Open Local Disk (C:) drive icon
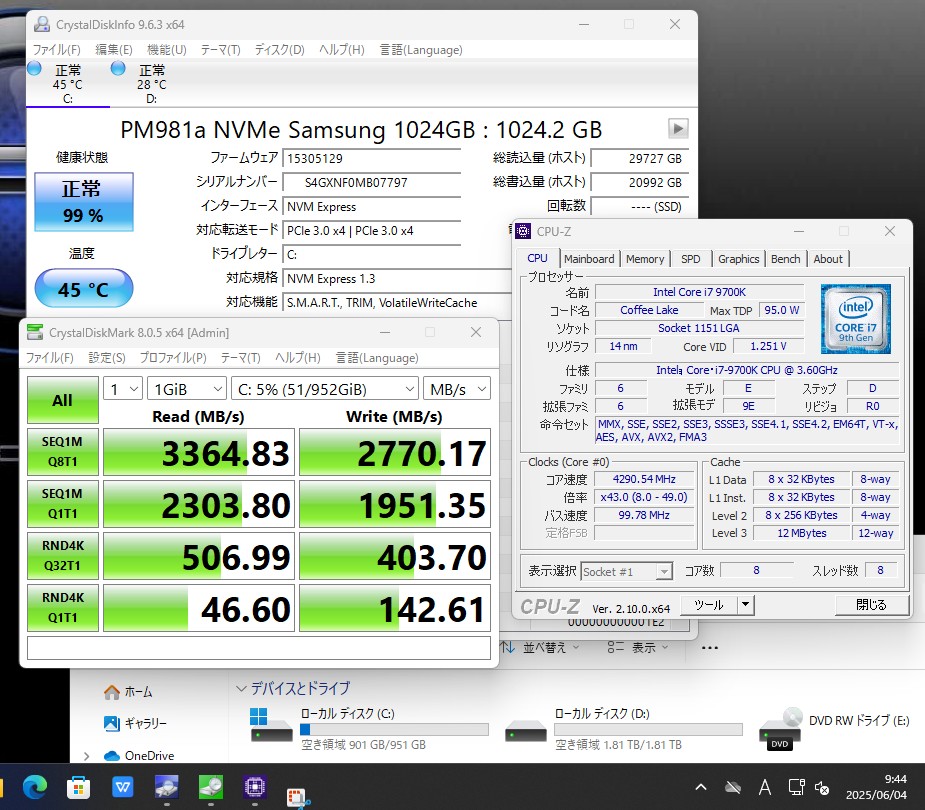925x810 pixels. click(x=271, y=726)
